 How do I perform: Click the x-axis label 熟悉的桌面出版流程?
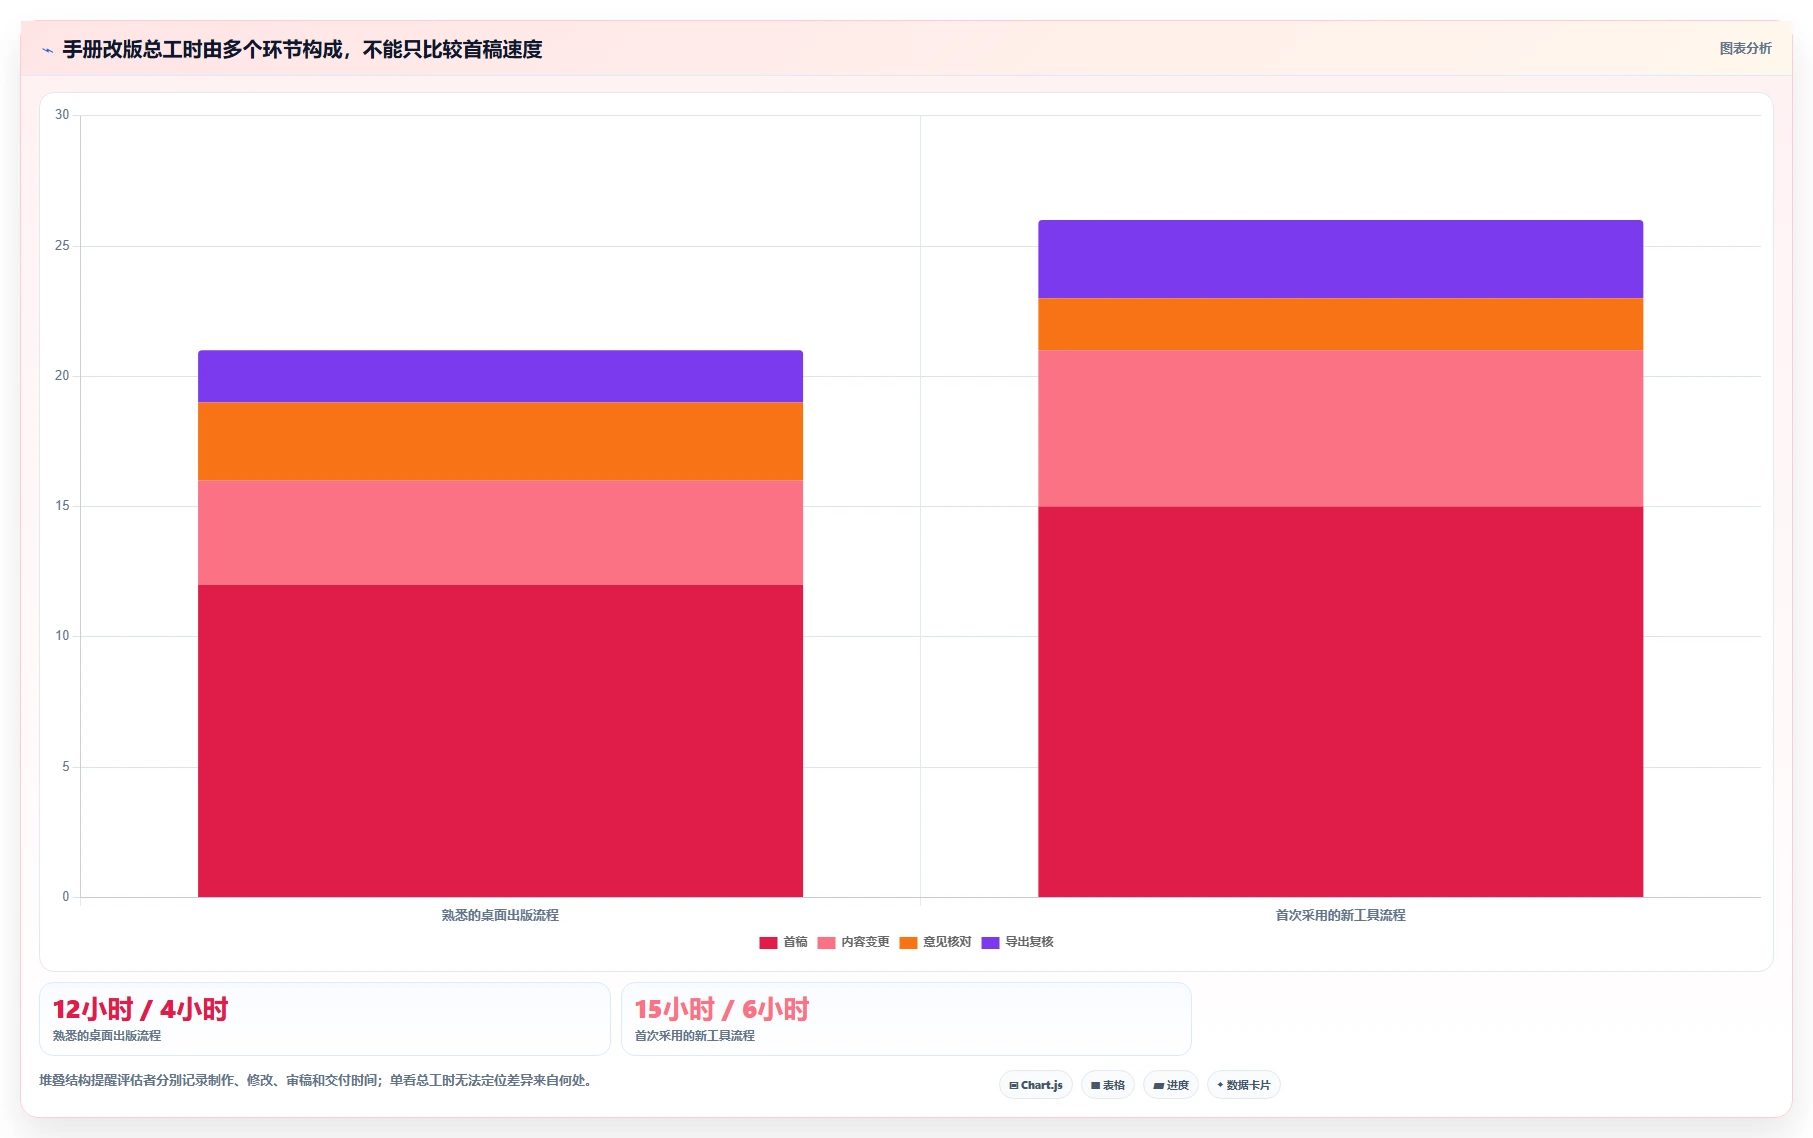500,915
